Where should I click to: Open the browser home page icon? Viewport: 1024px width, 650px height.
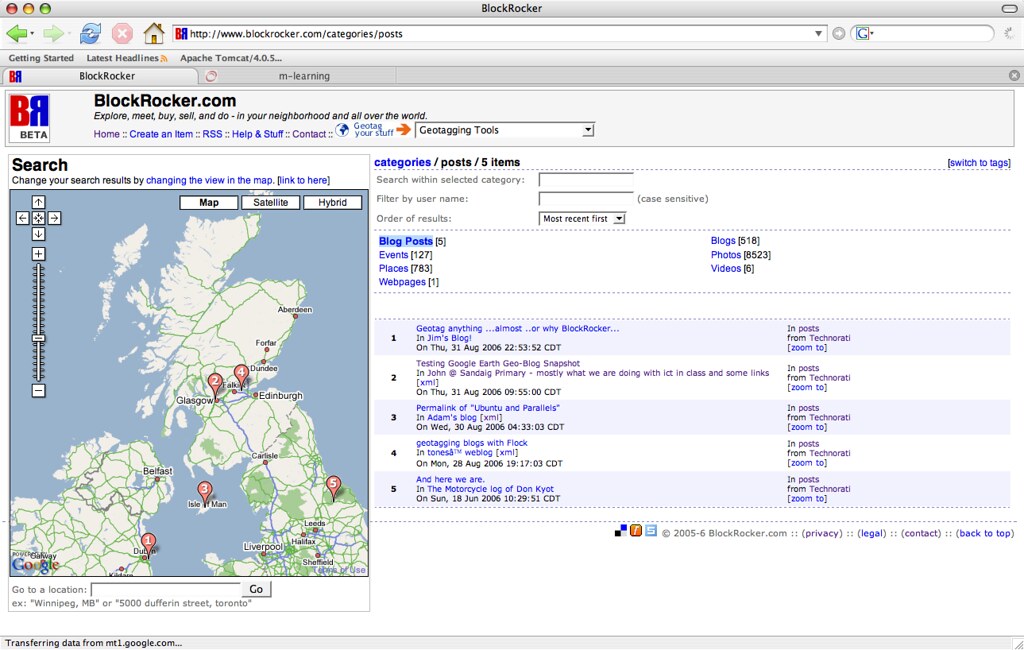click(153, 33)
